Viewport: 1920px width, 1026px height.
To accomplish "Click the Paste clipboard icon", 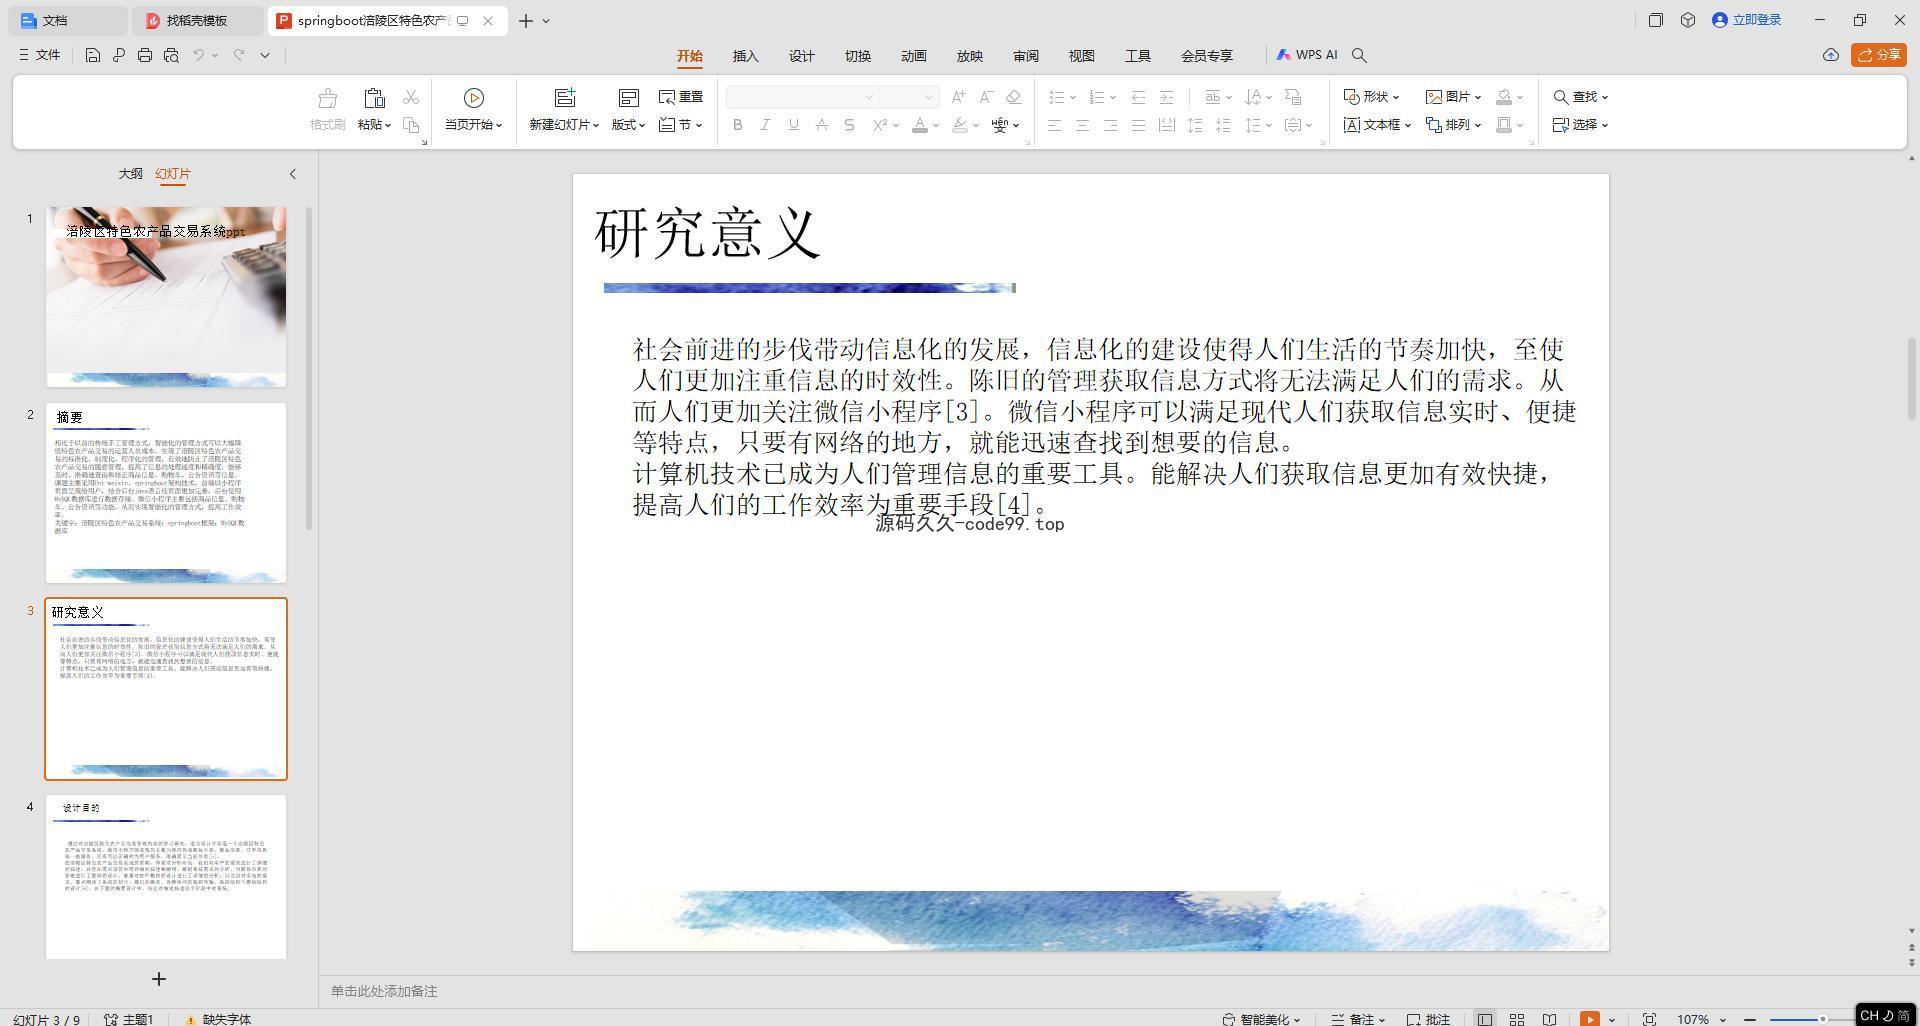I will pos(374,98).
